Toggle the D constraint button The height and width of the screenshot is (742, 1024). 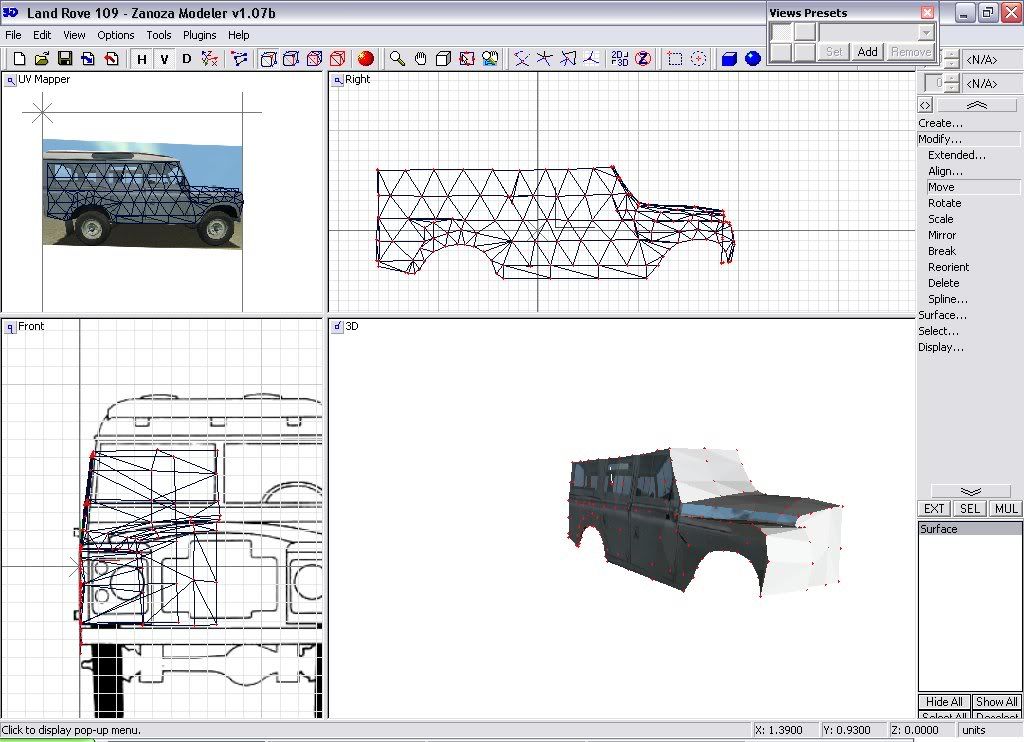186,59
